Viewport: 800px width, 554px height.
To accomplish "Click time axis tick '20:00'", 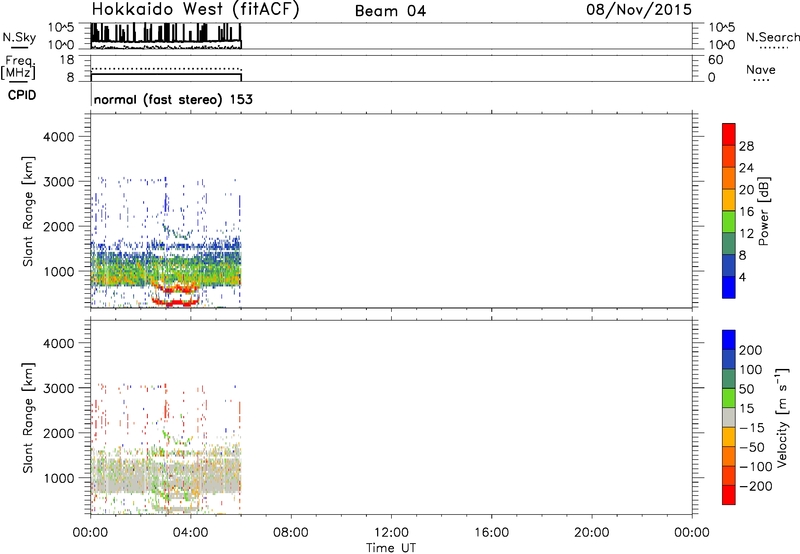I will click(x=591, y=533).
